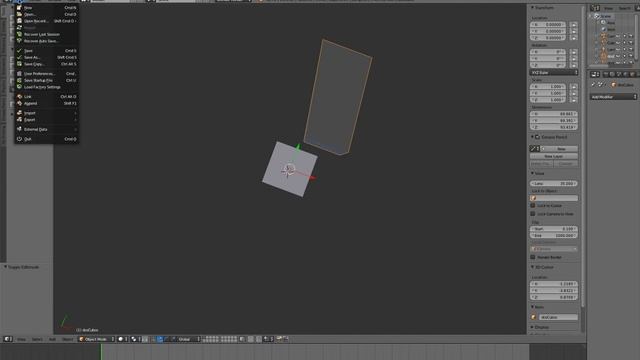Open the Add Modifier dropdown
The height and width of the screenshot is (360, 640).
coord(613,97)
